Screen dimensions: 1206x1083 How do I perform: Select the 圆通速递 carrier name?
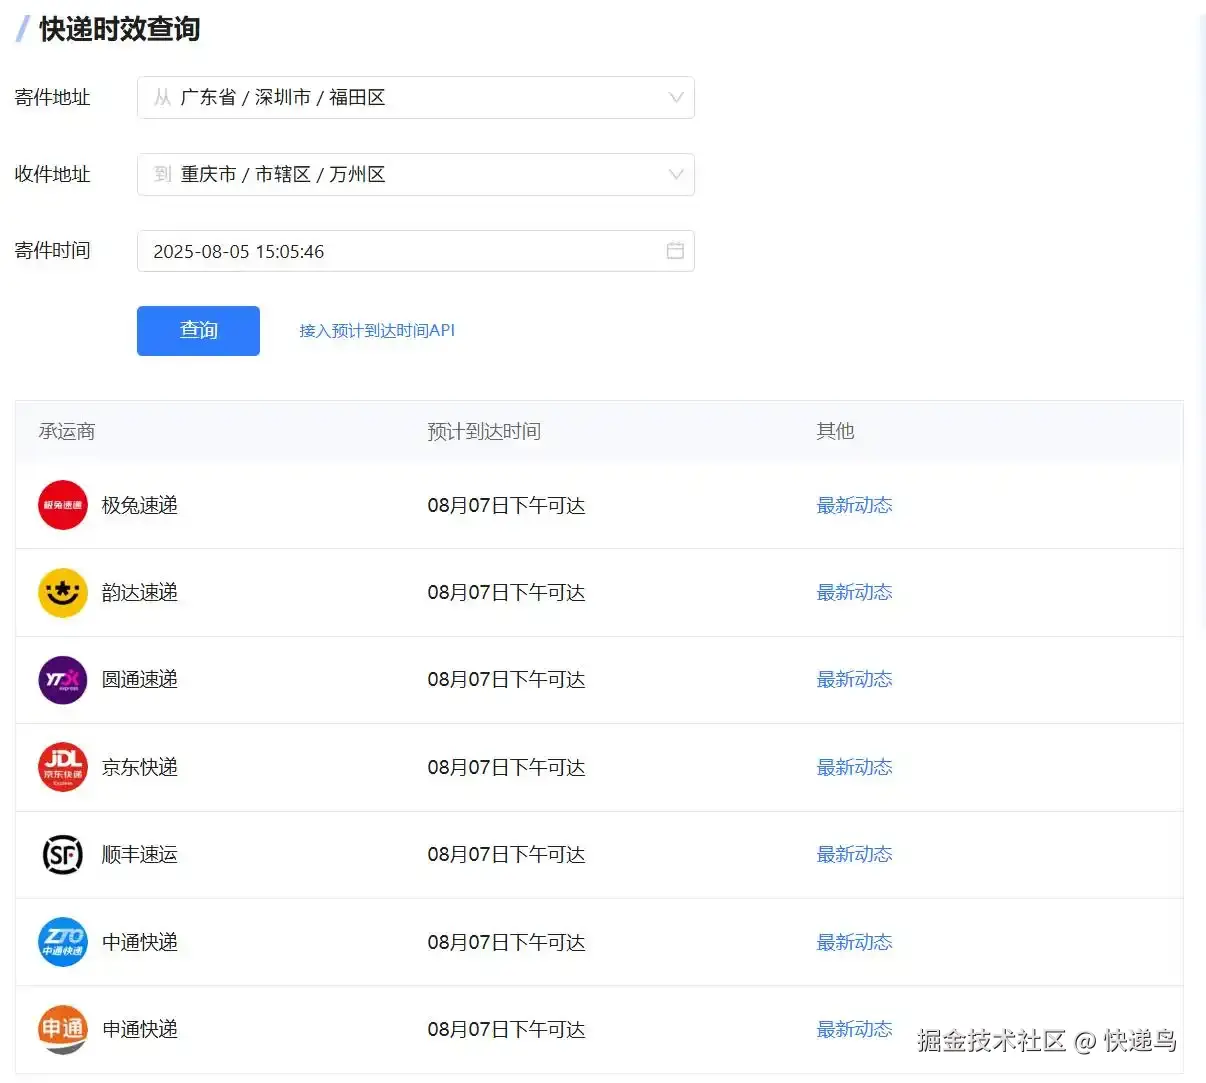140,680
